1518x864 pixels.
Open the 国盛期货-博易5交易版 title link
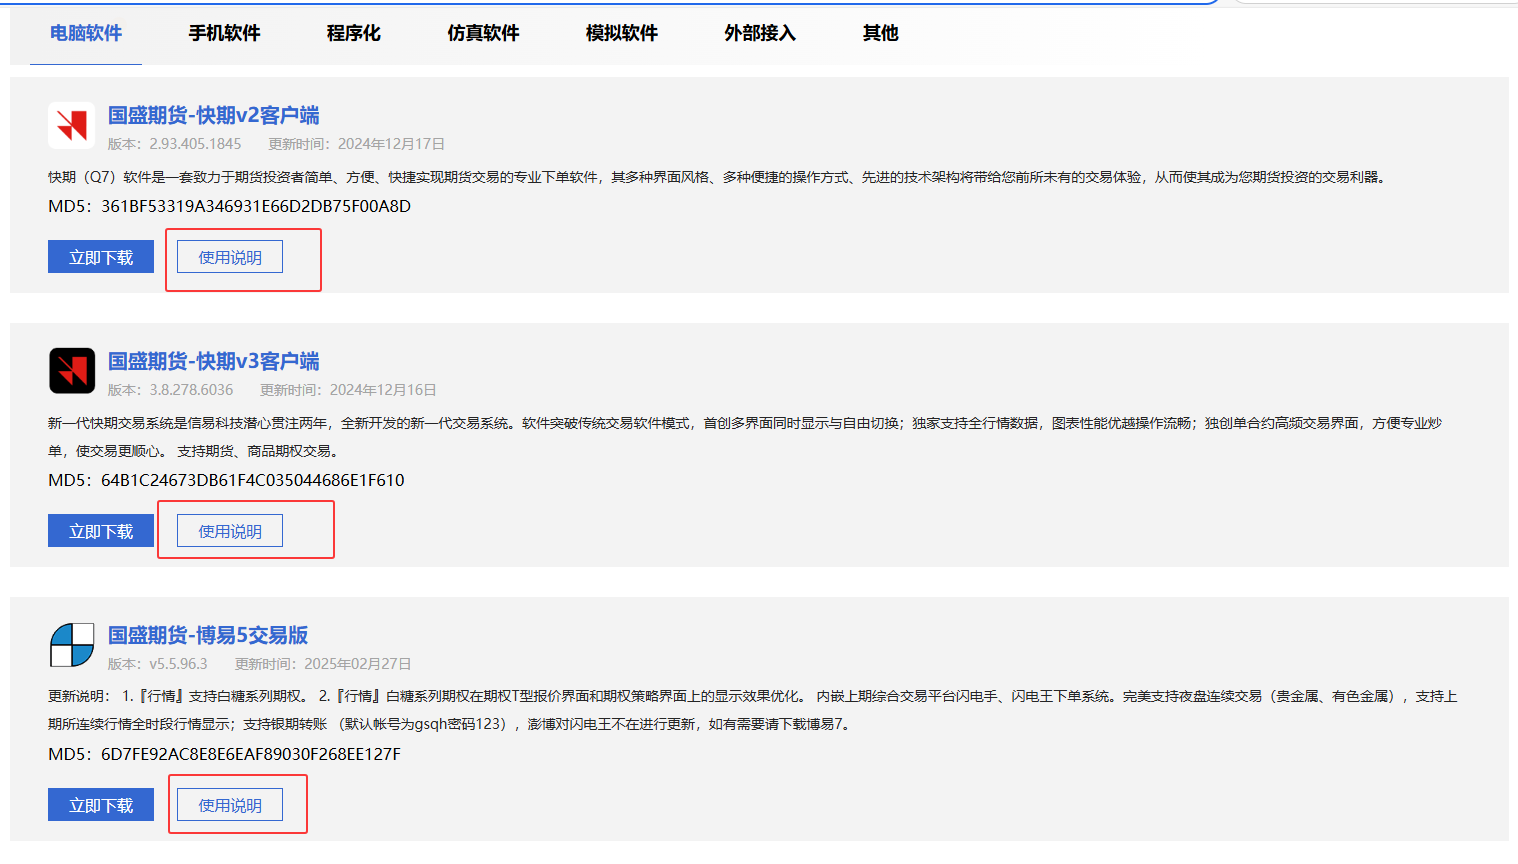click(x=208, y=635)
